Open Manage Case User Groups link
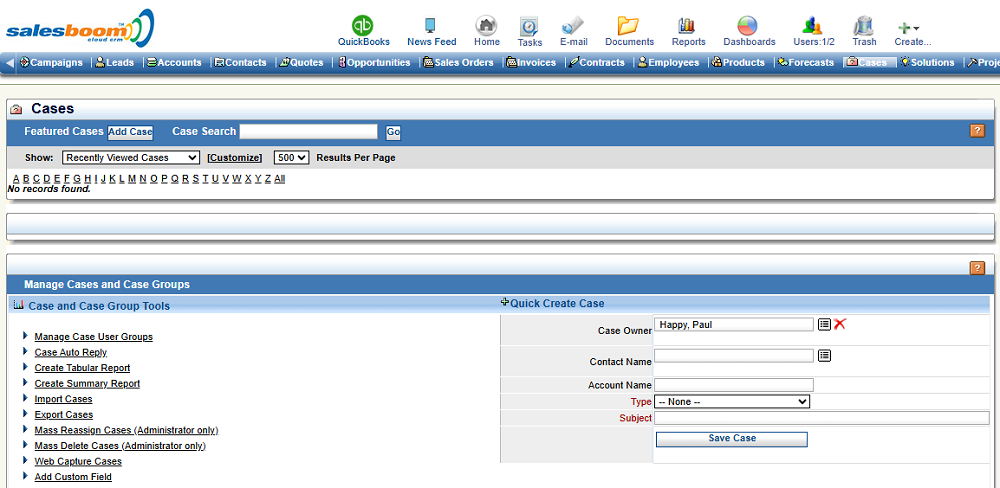The width and height of the screenshot is (1000, 488). [x=93, y=337]
